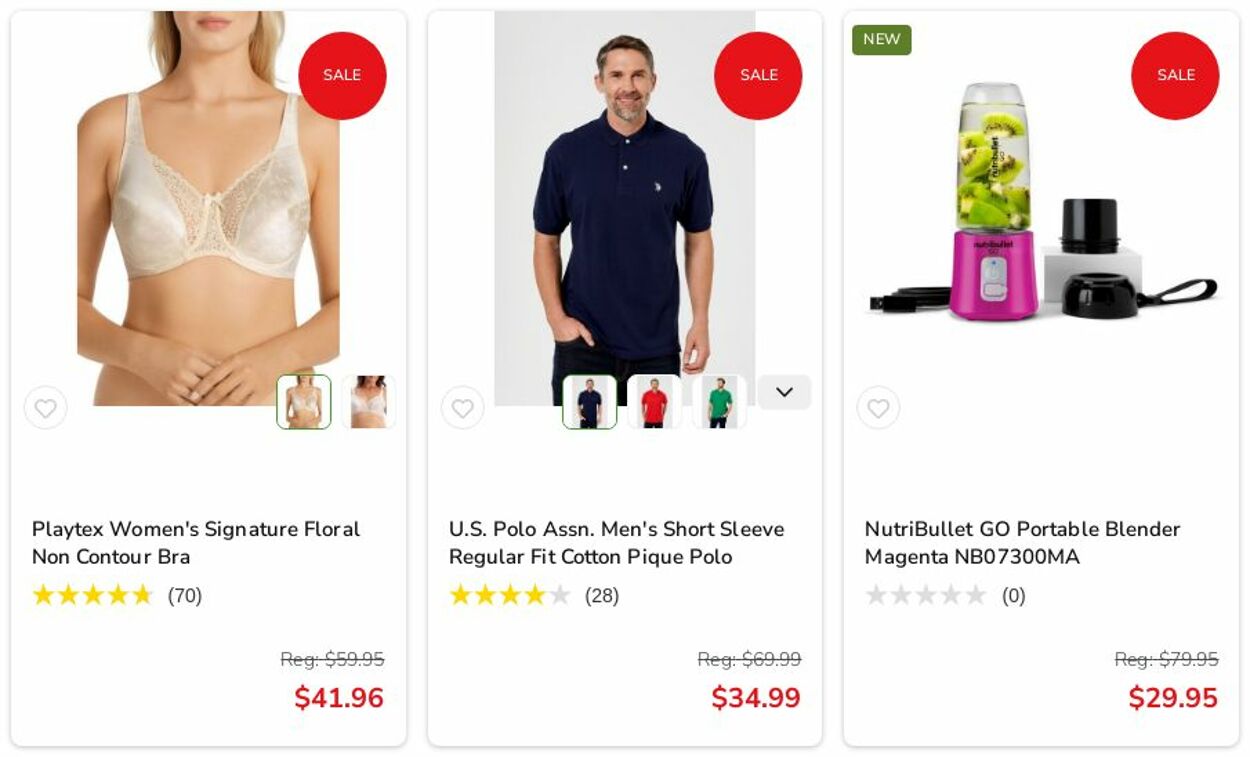Choose second bra variant thumbnail

pos(369,402)
